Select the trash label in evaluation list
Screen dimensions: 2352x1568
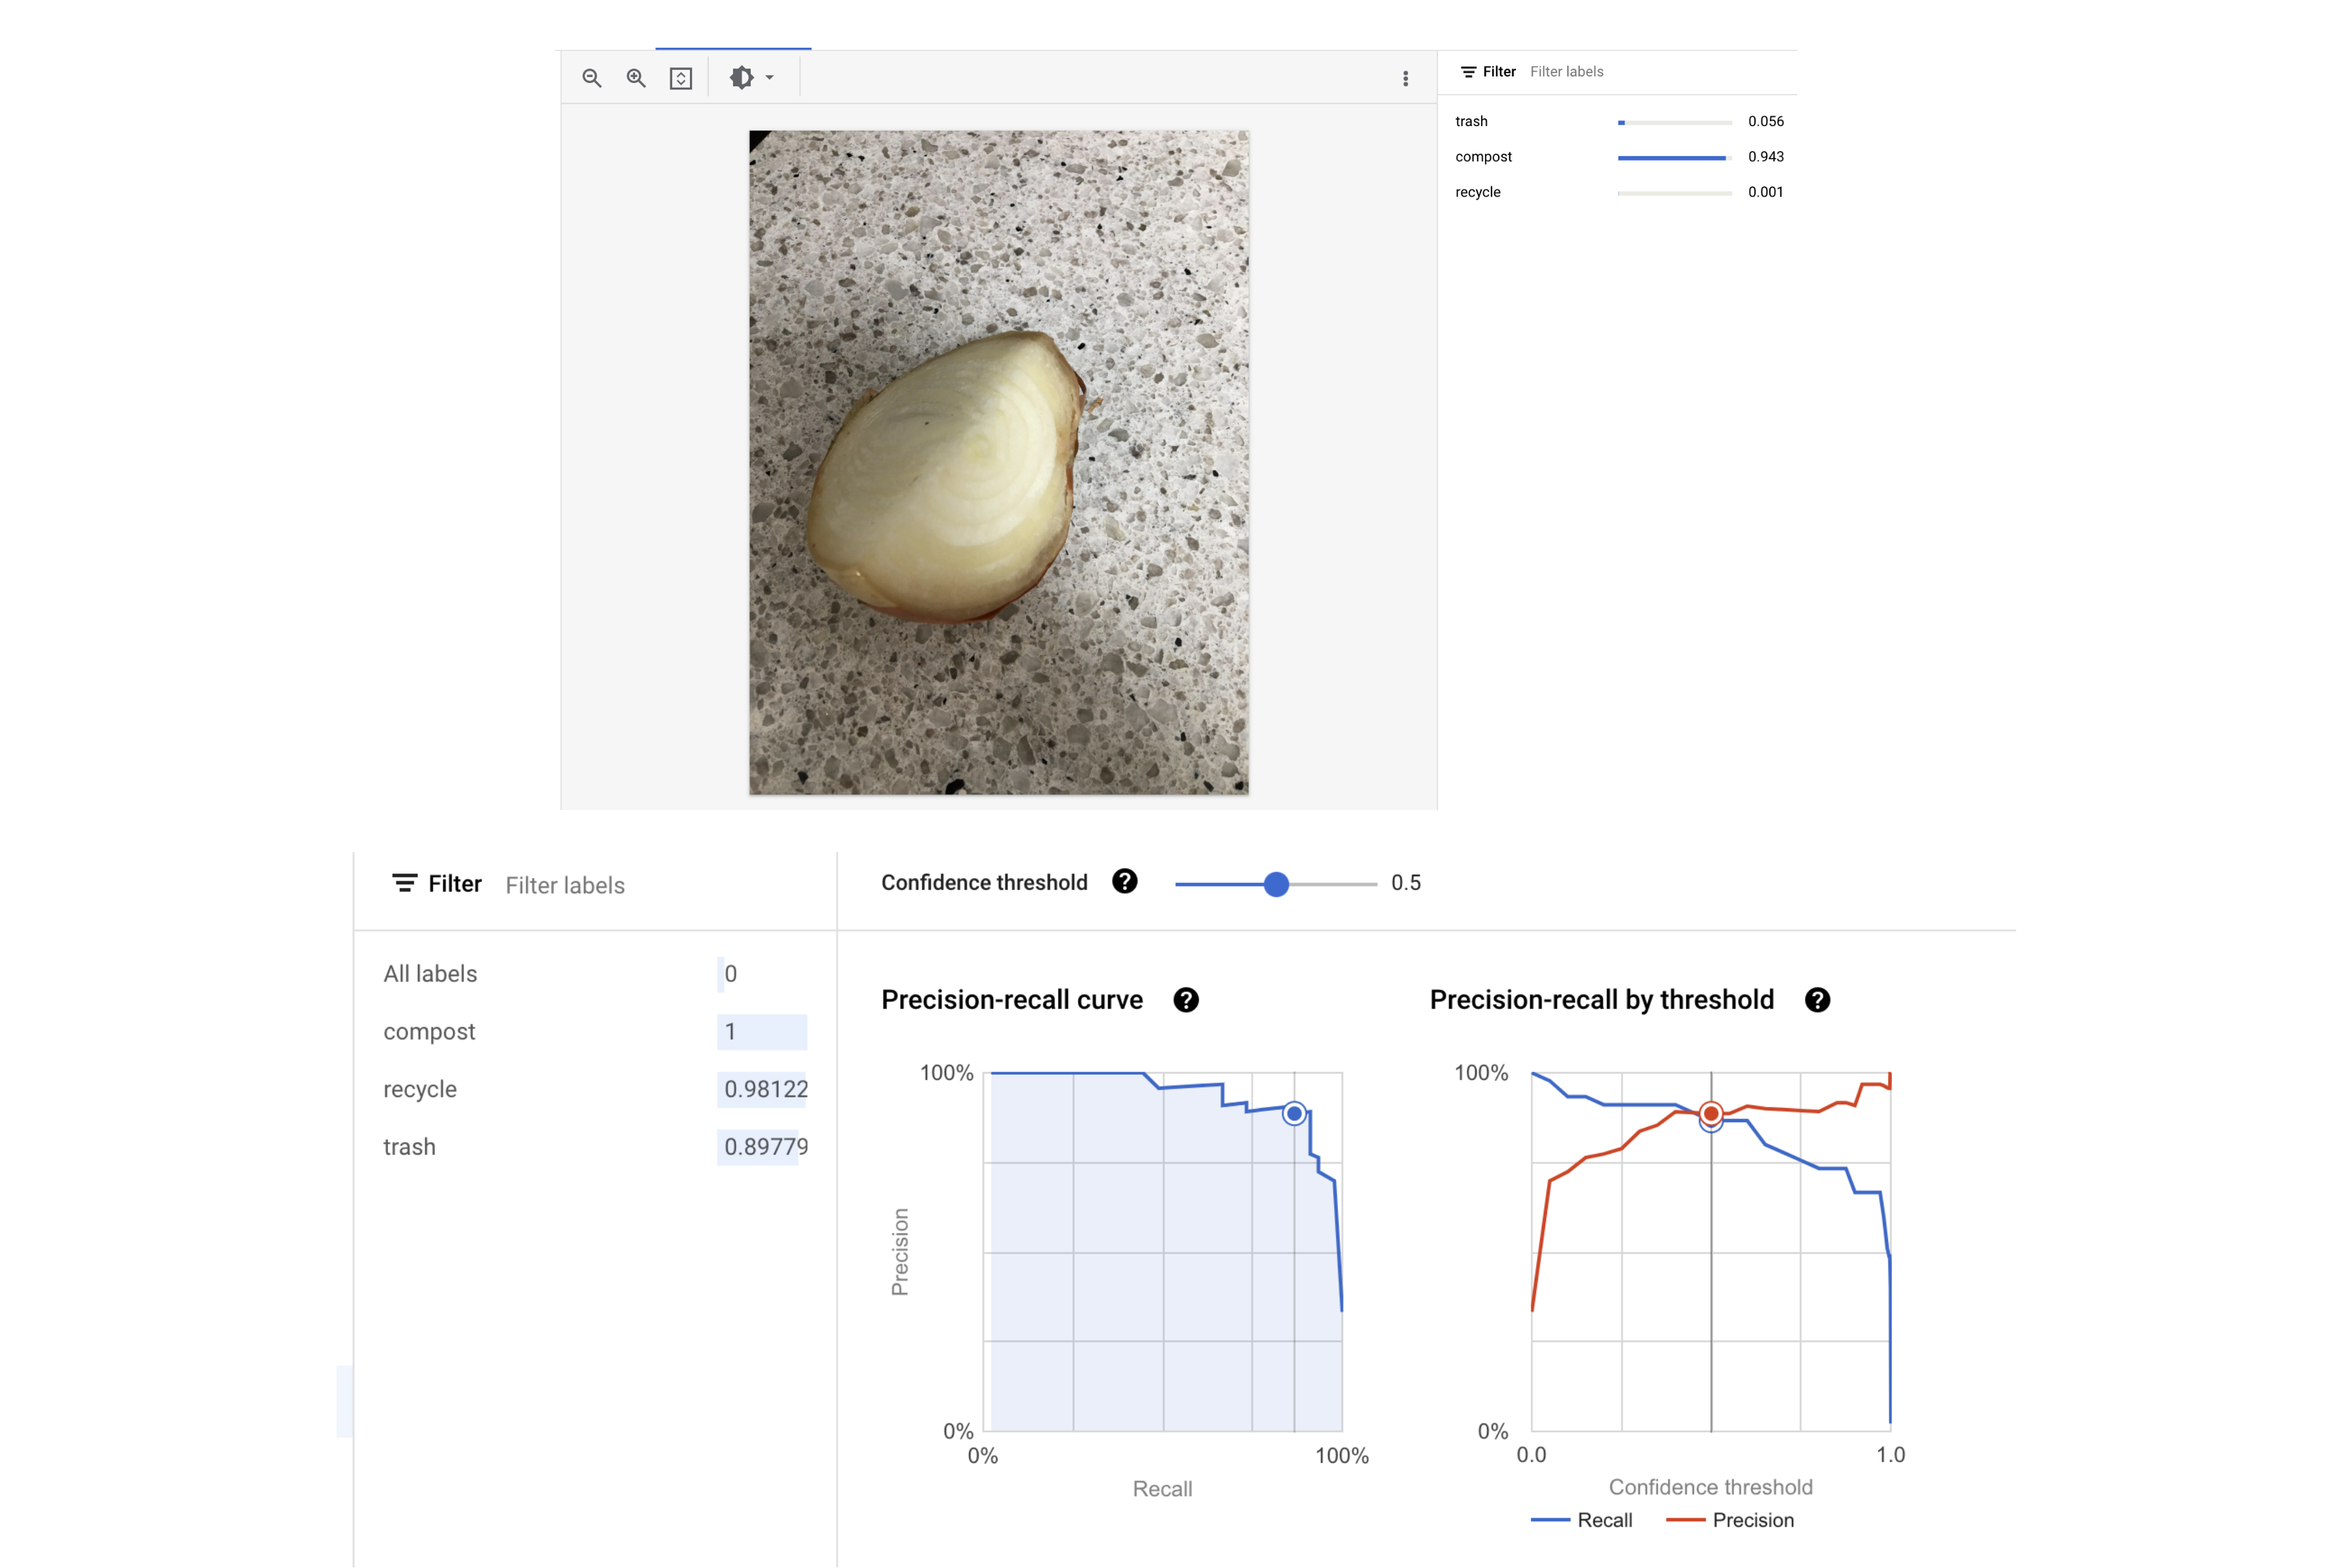click(x=410, y=1147)
